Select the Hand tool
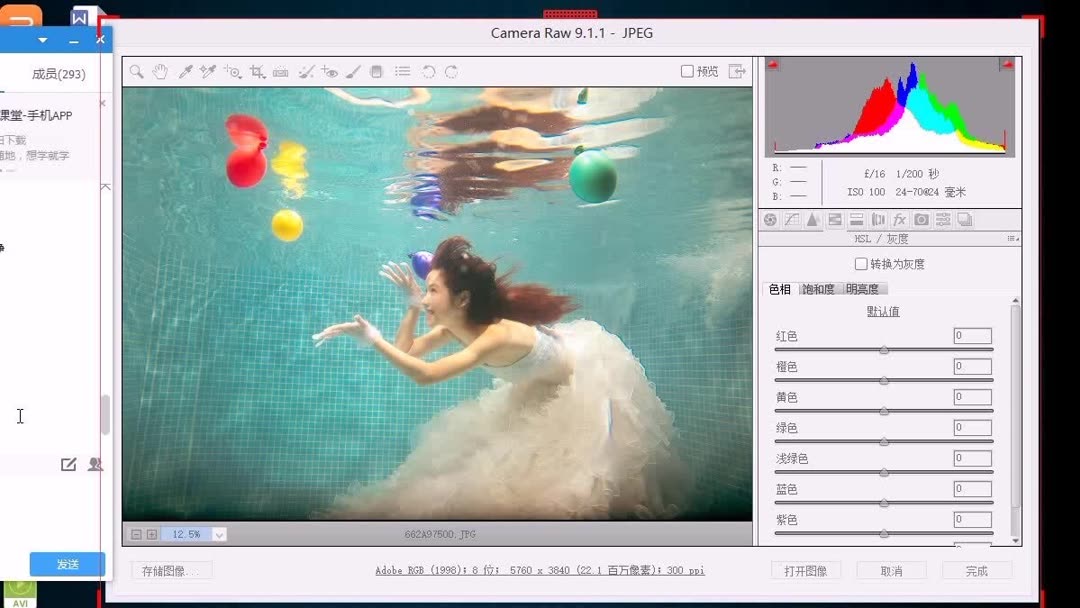Image resolution: width=1080 pixels, height=608 pixels. tap(159, 71)
